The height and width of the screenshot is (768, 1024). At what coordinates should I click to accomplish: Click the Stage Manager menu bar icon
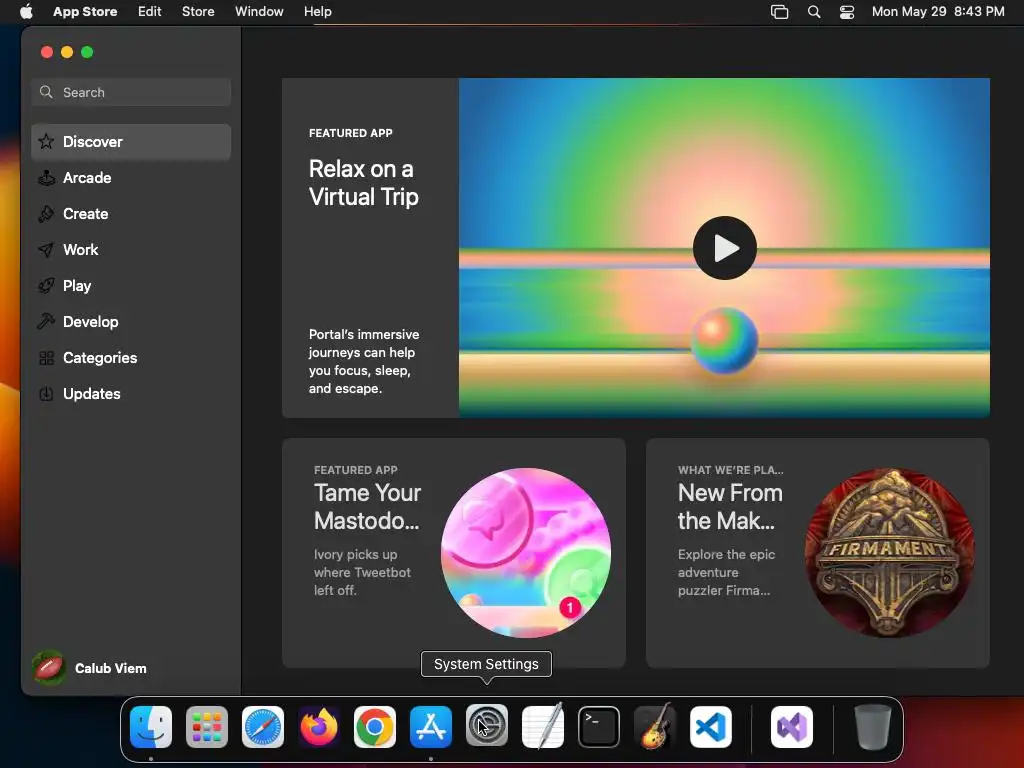[x=780, y=12]
